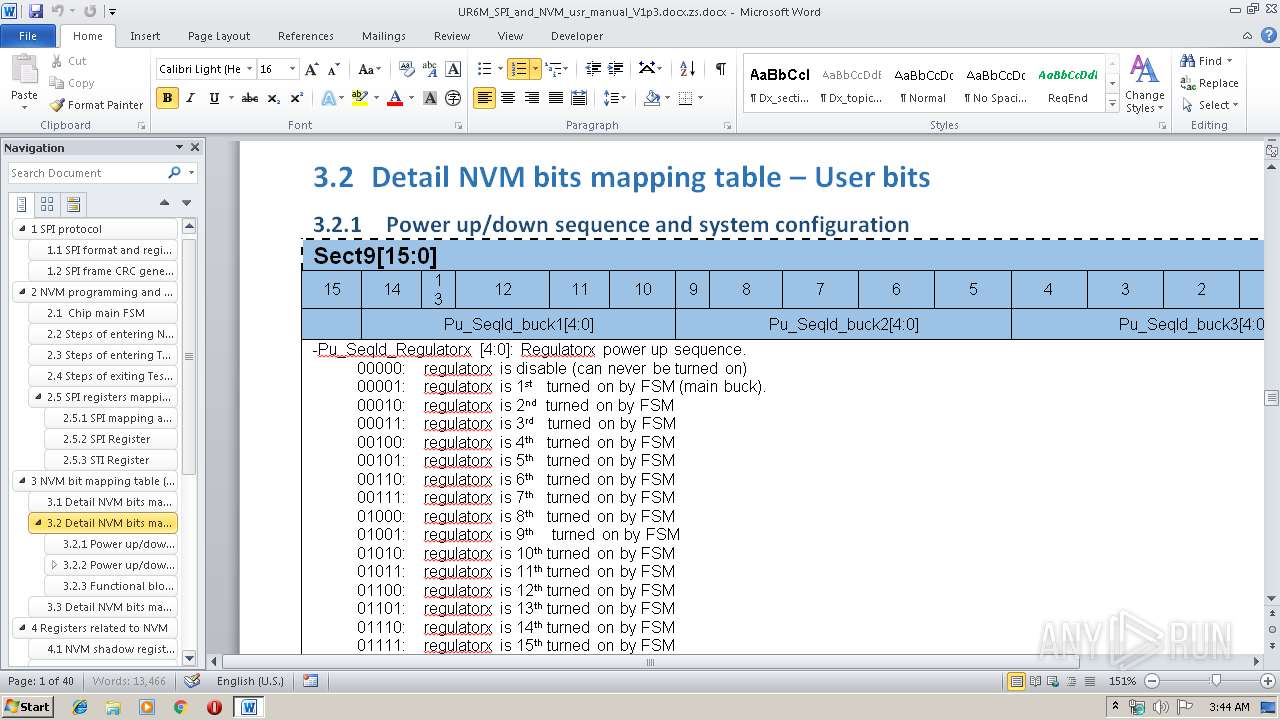The image size is (1280, 720).
Task: Click Save icon in quick access toolbar
Action: point(36,11)
